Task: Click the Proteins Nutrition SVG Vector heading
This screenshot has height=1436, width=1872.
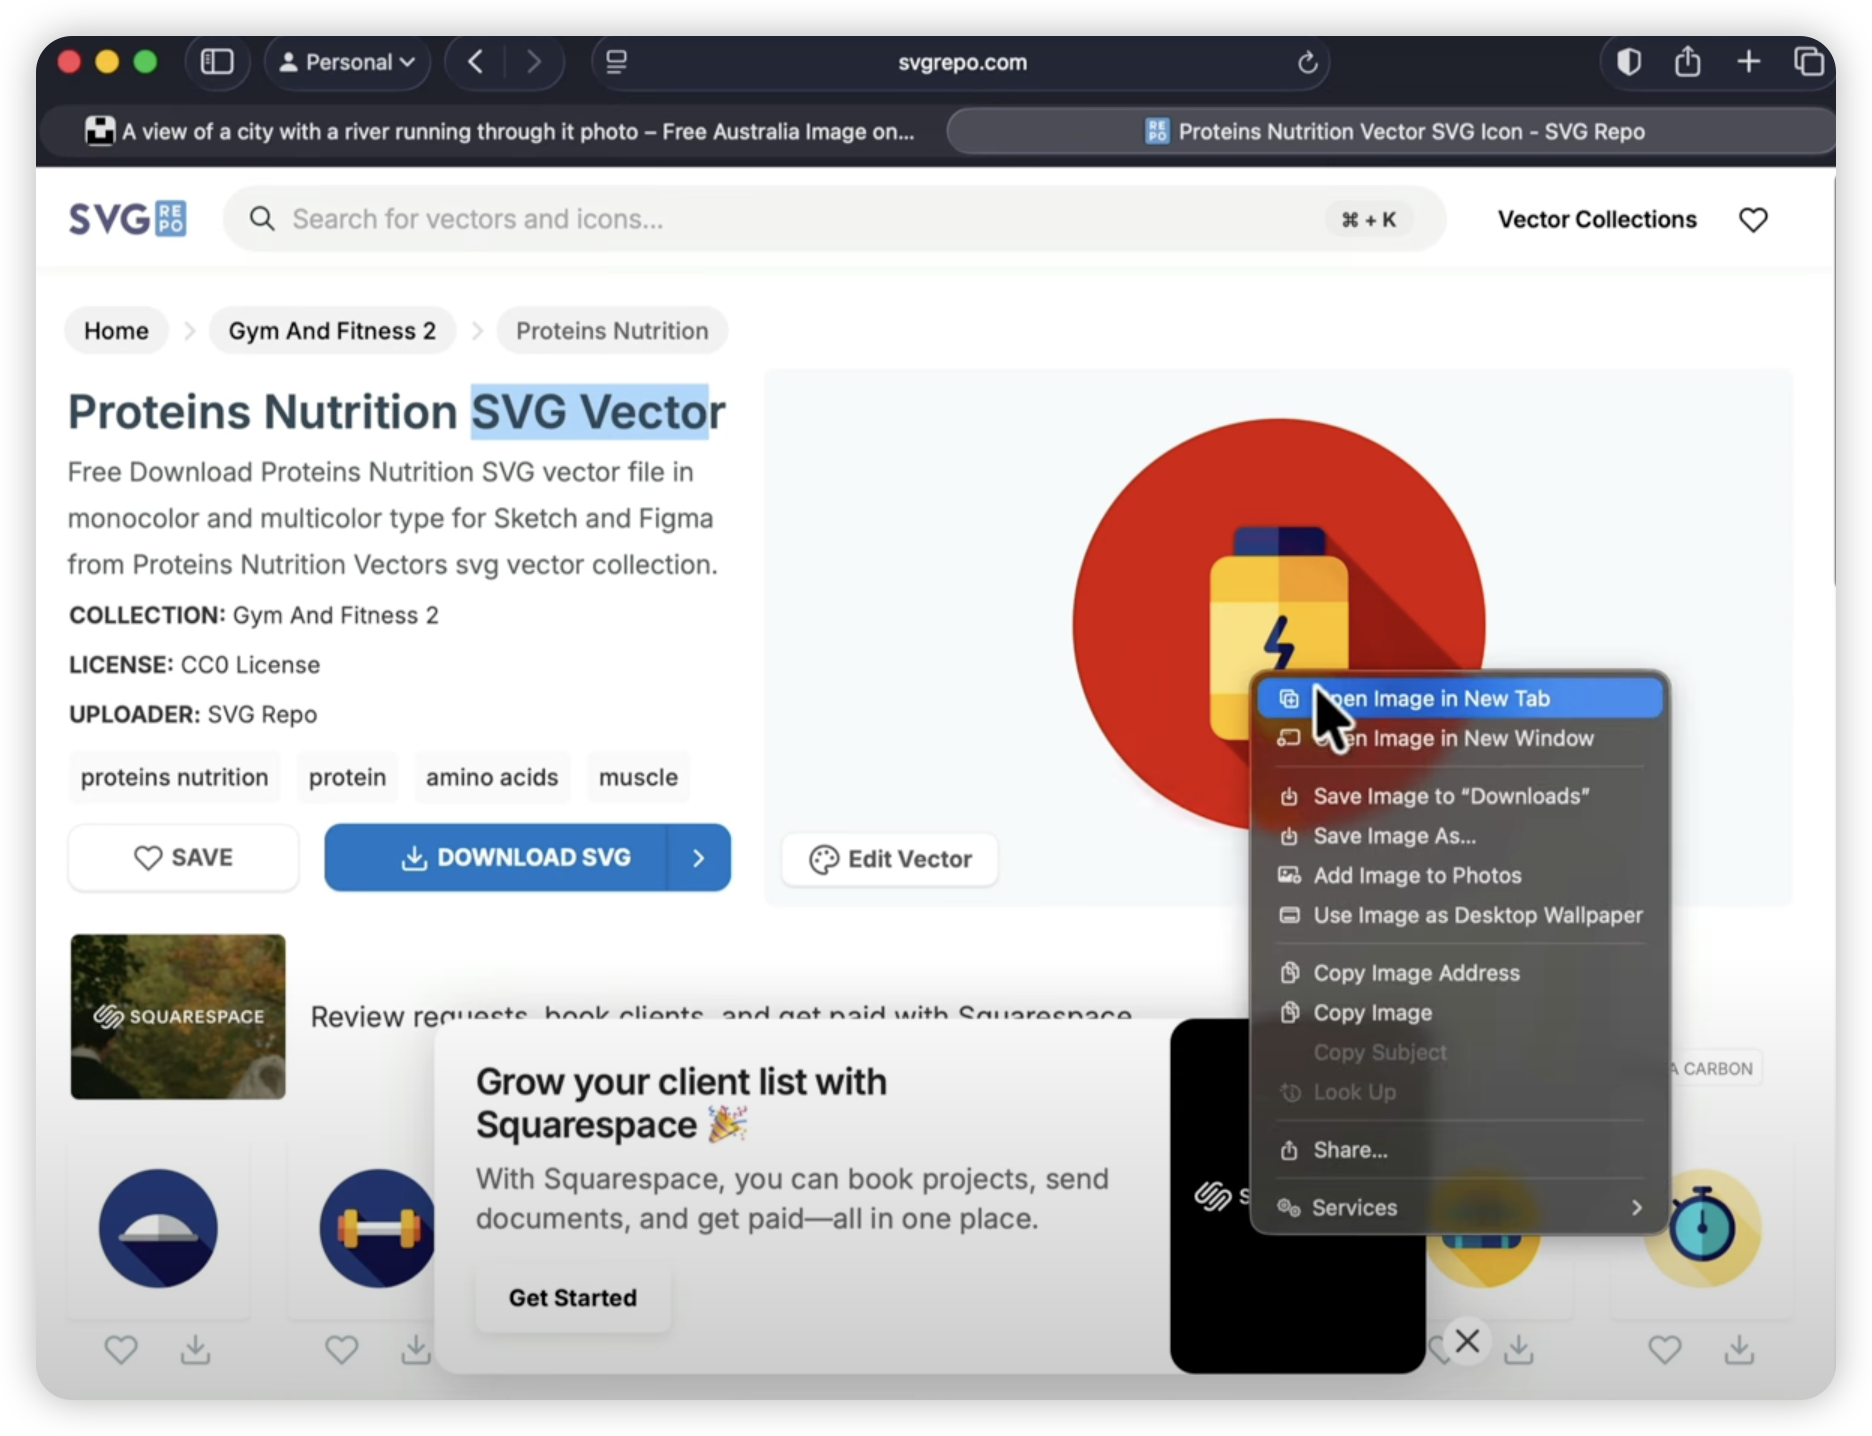Action: point(397,412)
